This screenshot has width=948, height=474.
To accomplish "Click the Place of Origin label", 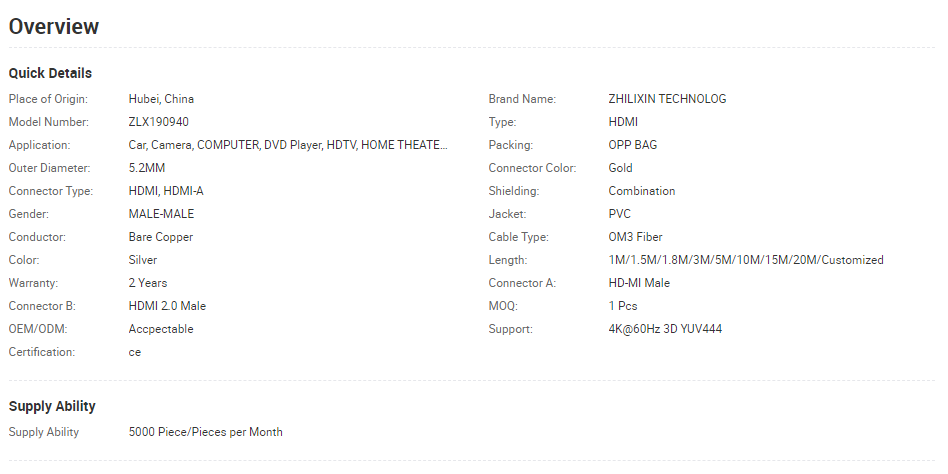I will (x=48, y=99).
